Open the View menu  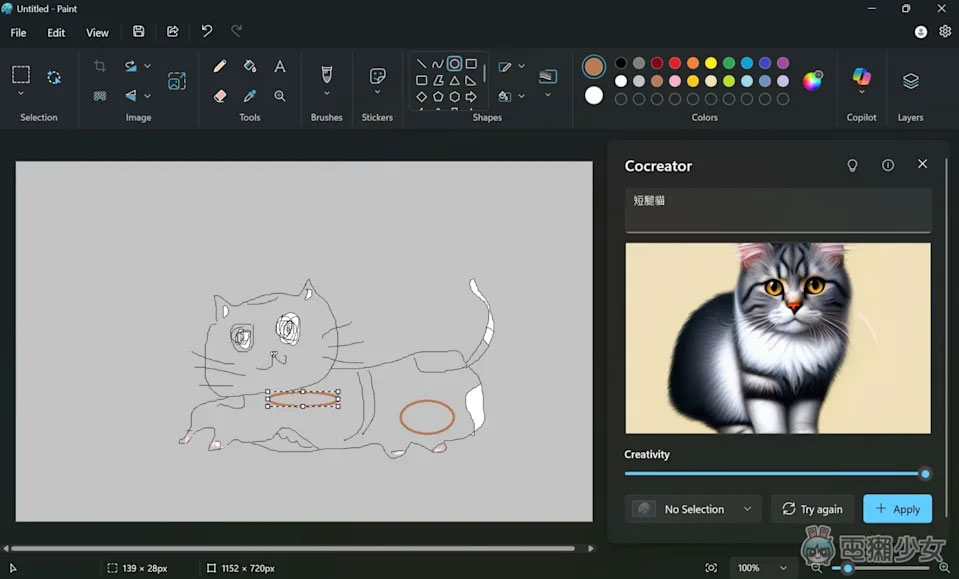pos(97,32)
